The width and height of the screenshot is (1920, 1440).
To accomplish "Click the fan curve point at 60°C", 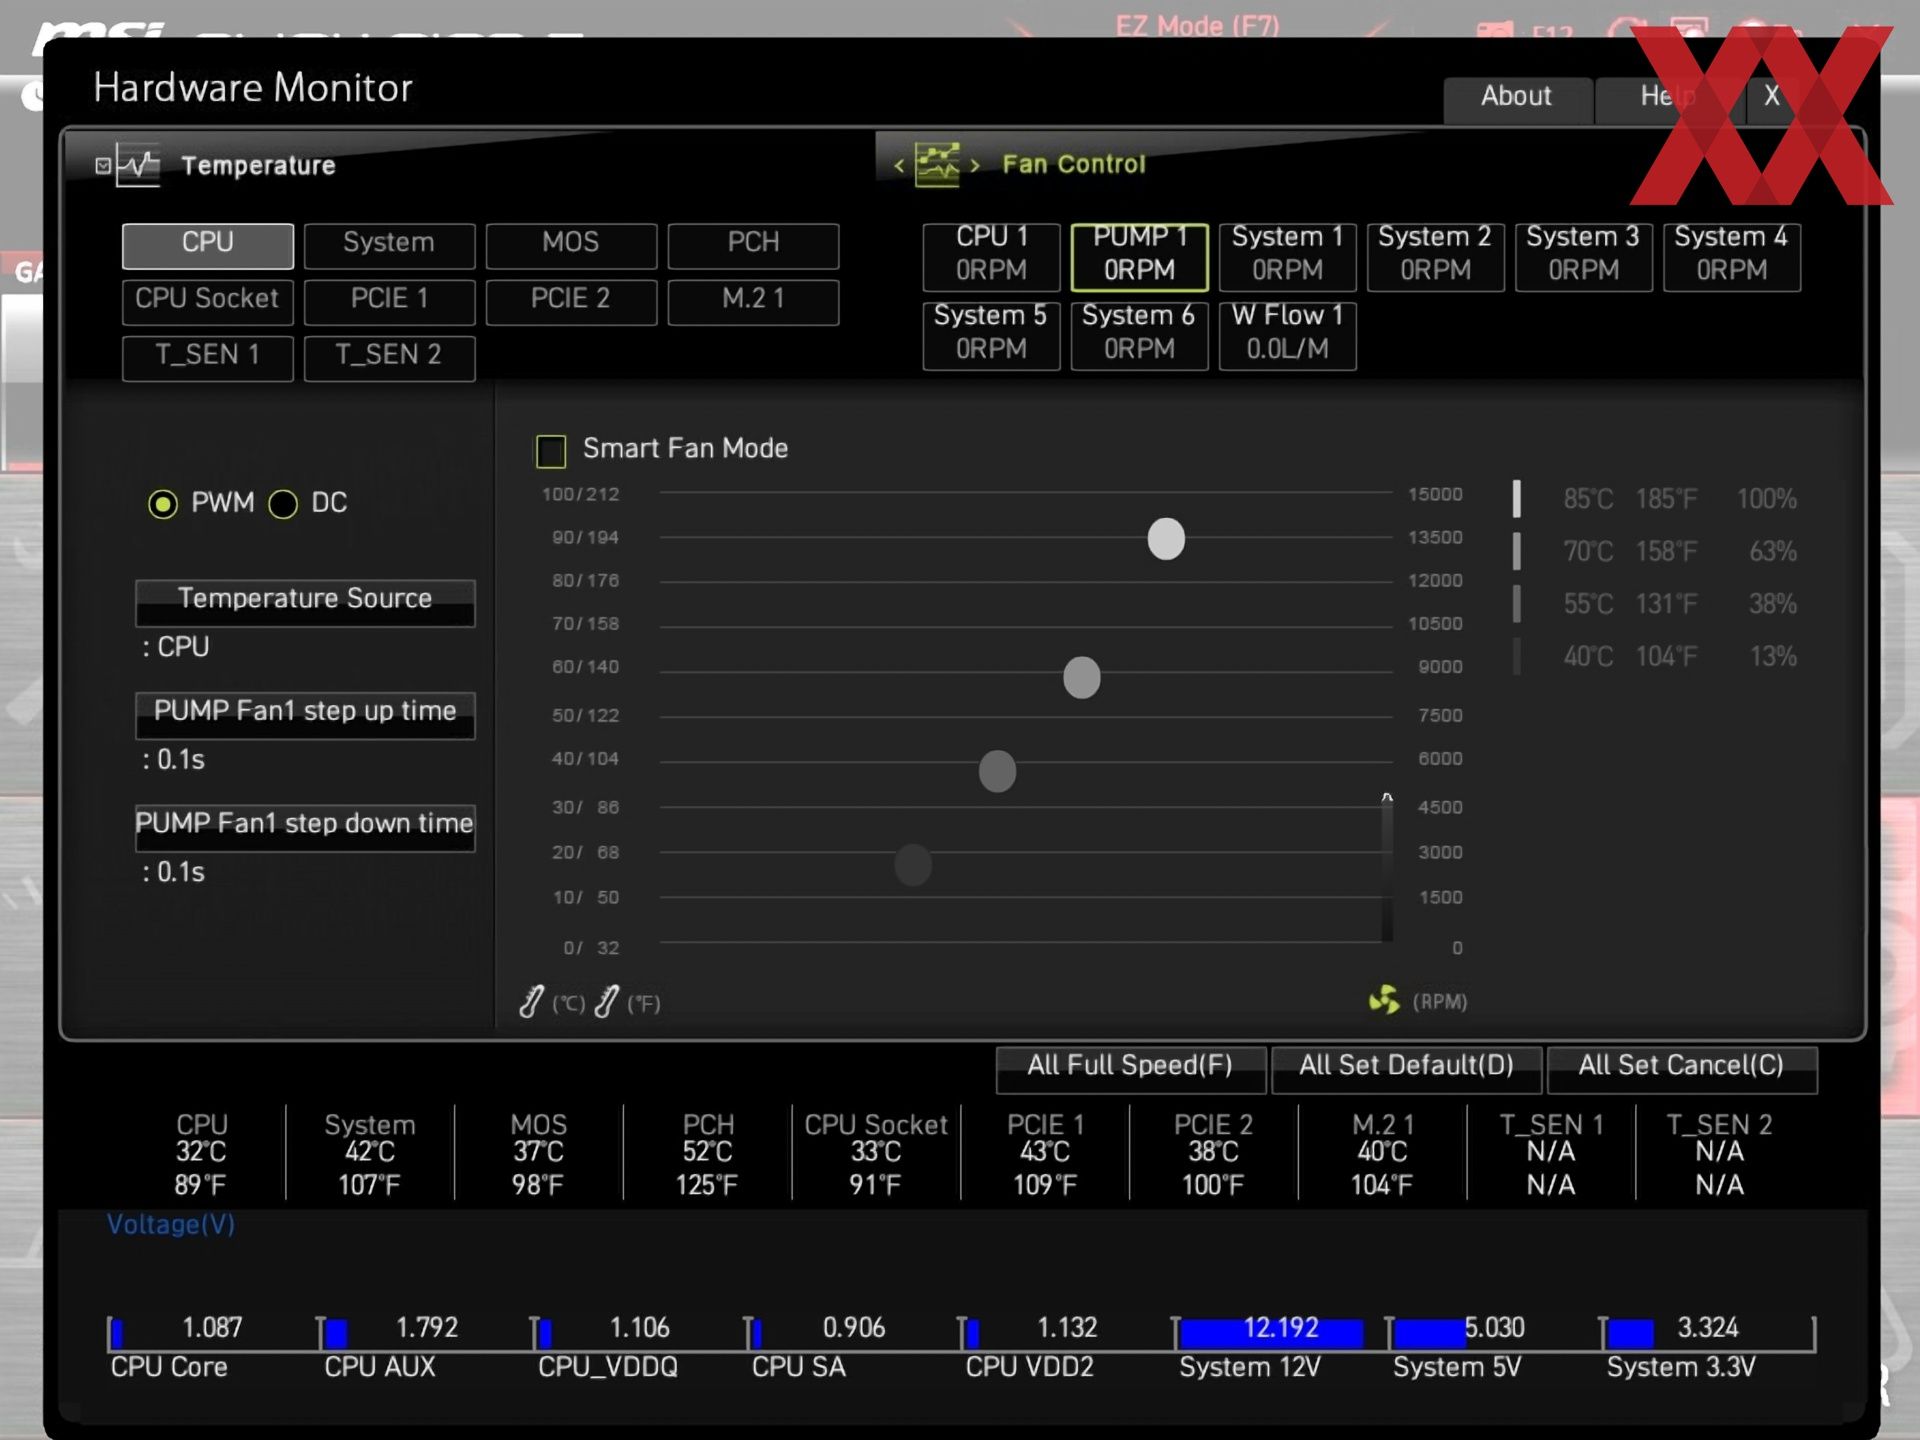I will coord(1081,677).
